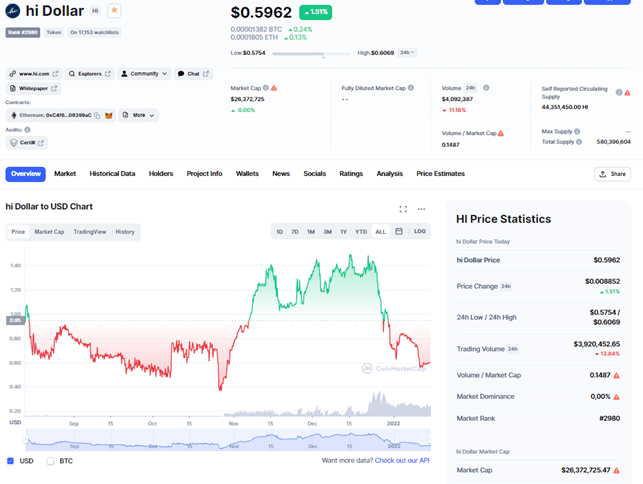643x484 pixels.
Task: Add token to MetaMask fox icon
Action: [x=109, y=116]
